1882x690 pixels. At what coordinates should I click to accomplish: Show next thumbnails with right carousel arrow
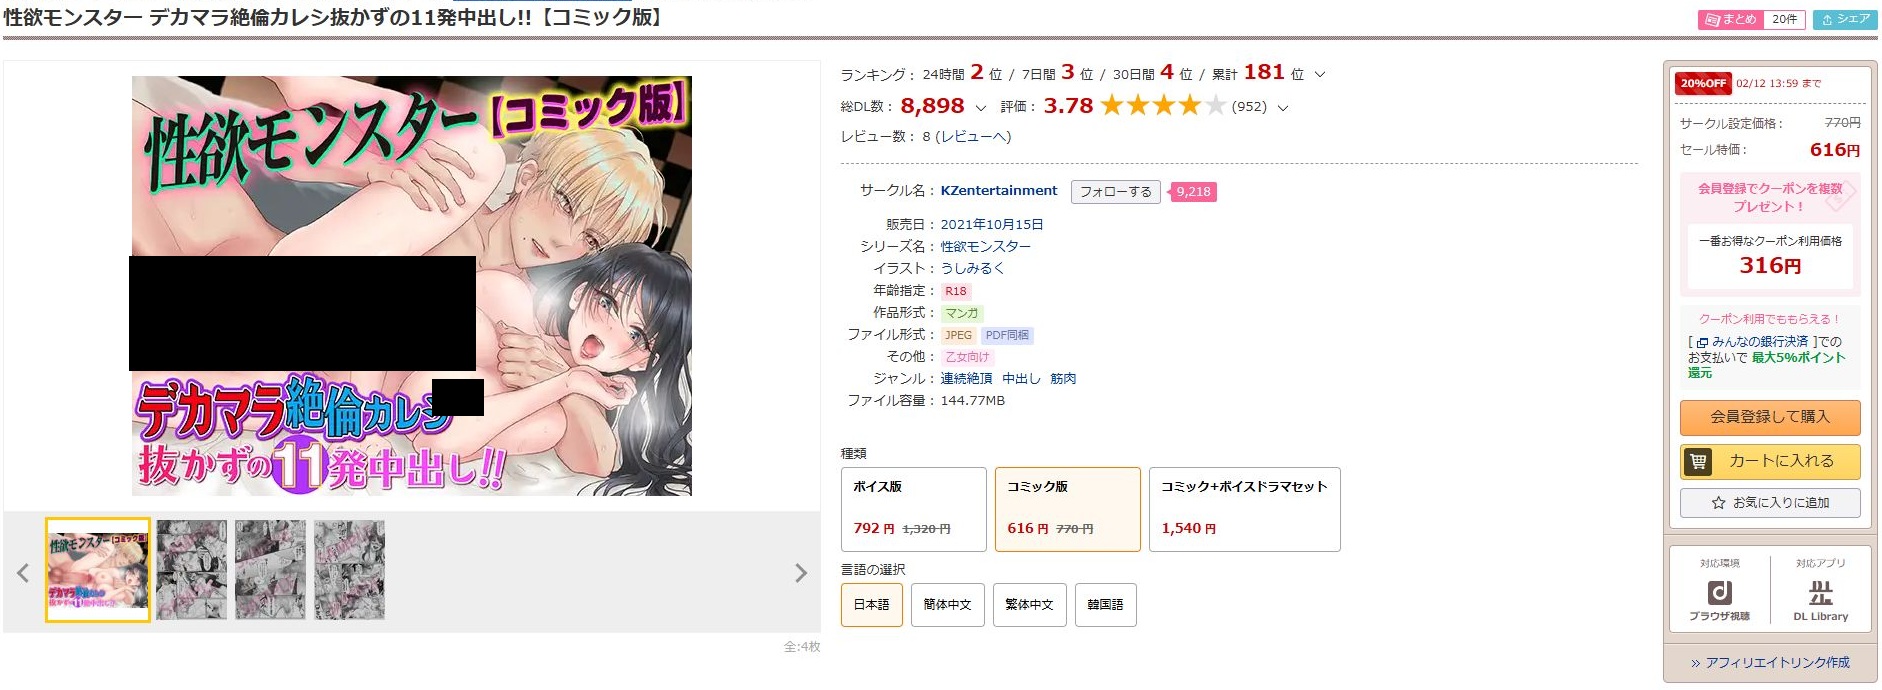point(800,573)
